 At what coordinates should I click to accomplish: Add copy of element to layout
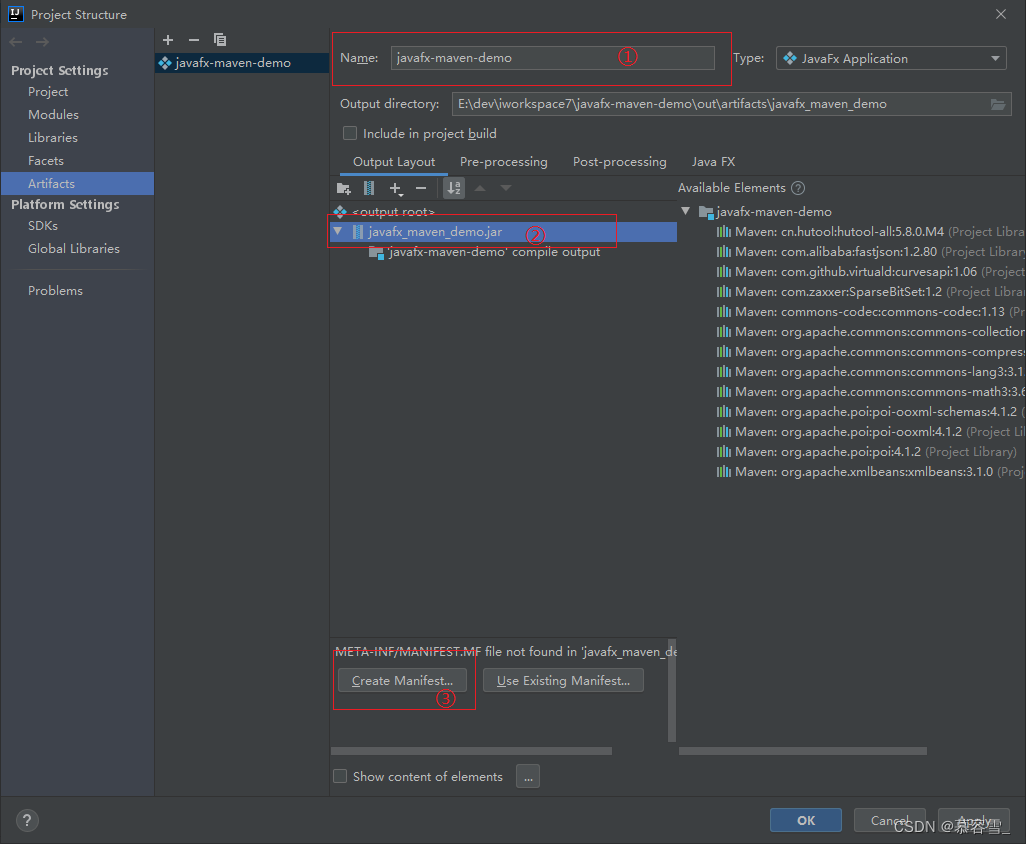(396, 188)
